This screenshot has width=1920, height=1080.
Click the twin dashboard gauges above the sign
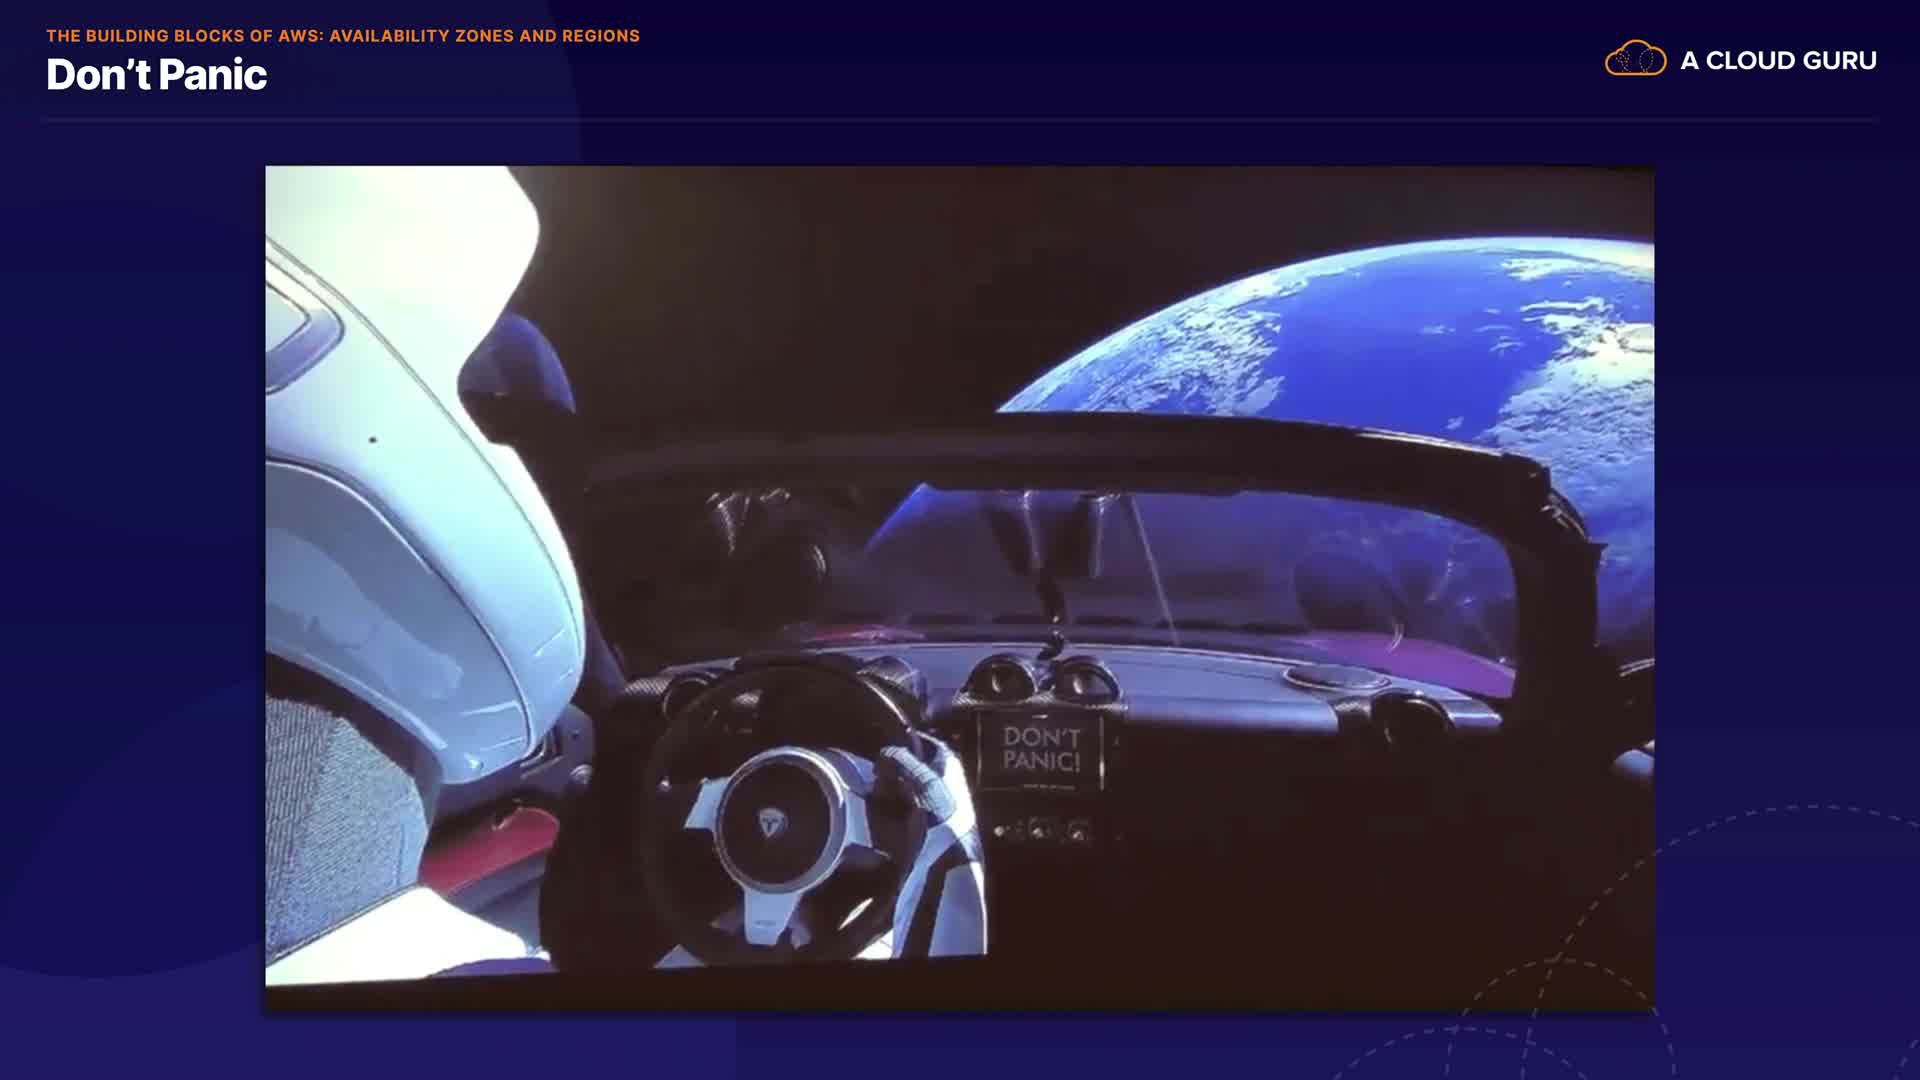pos(1040,682)
